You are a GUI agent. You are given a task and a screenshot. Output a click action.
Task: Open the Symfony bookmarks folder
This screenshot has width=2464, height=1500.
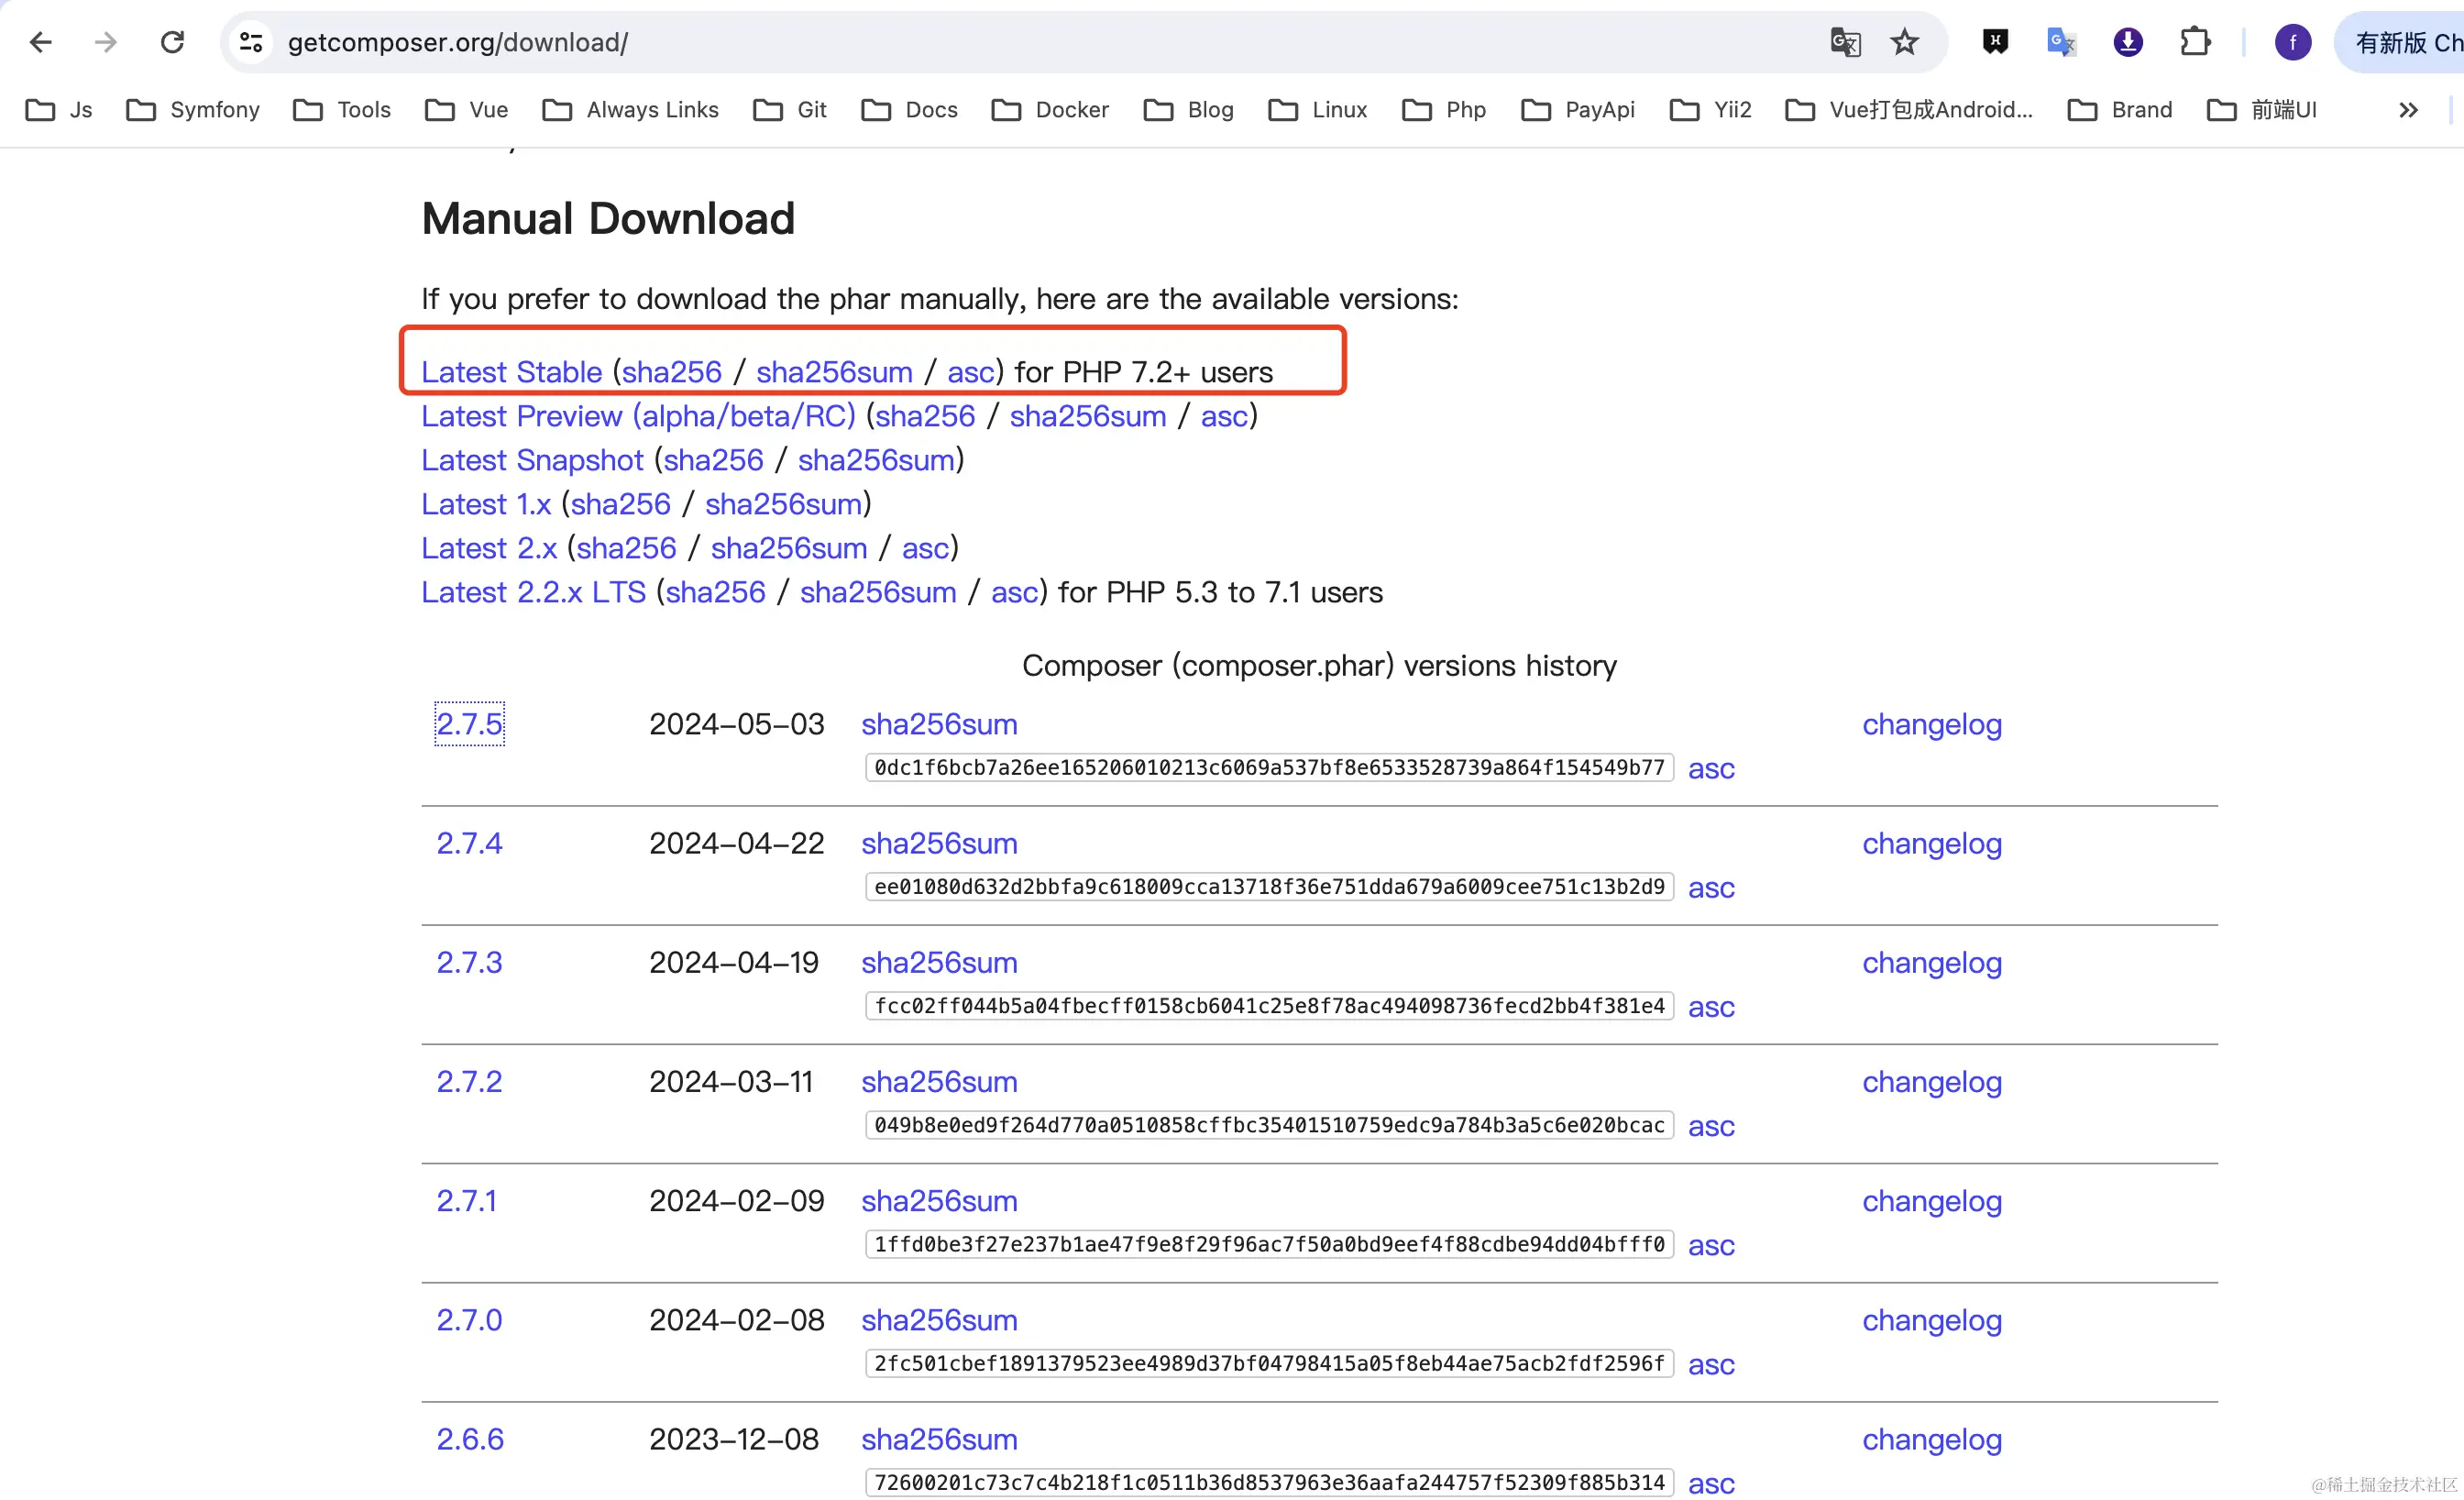coord(193,110)
